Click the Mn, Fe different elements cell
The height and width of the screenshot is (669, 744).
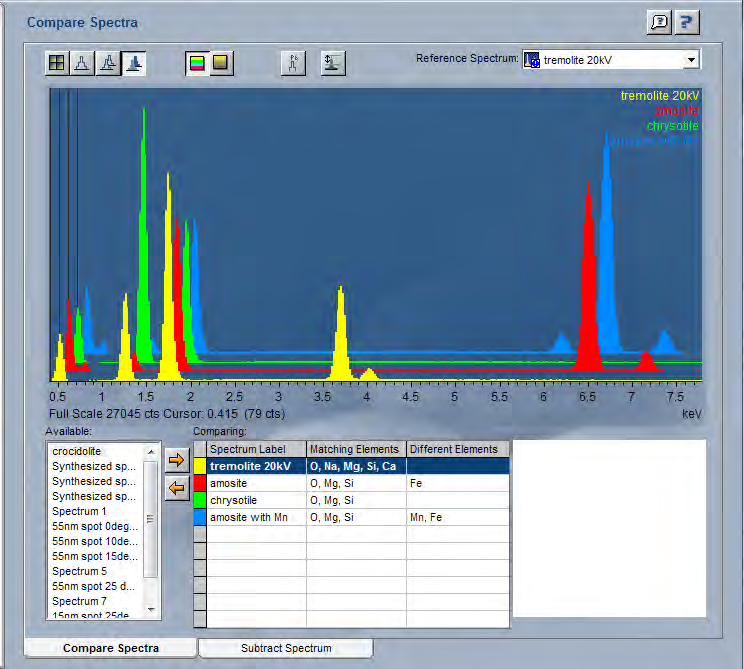[458, 517]
